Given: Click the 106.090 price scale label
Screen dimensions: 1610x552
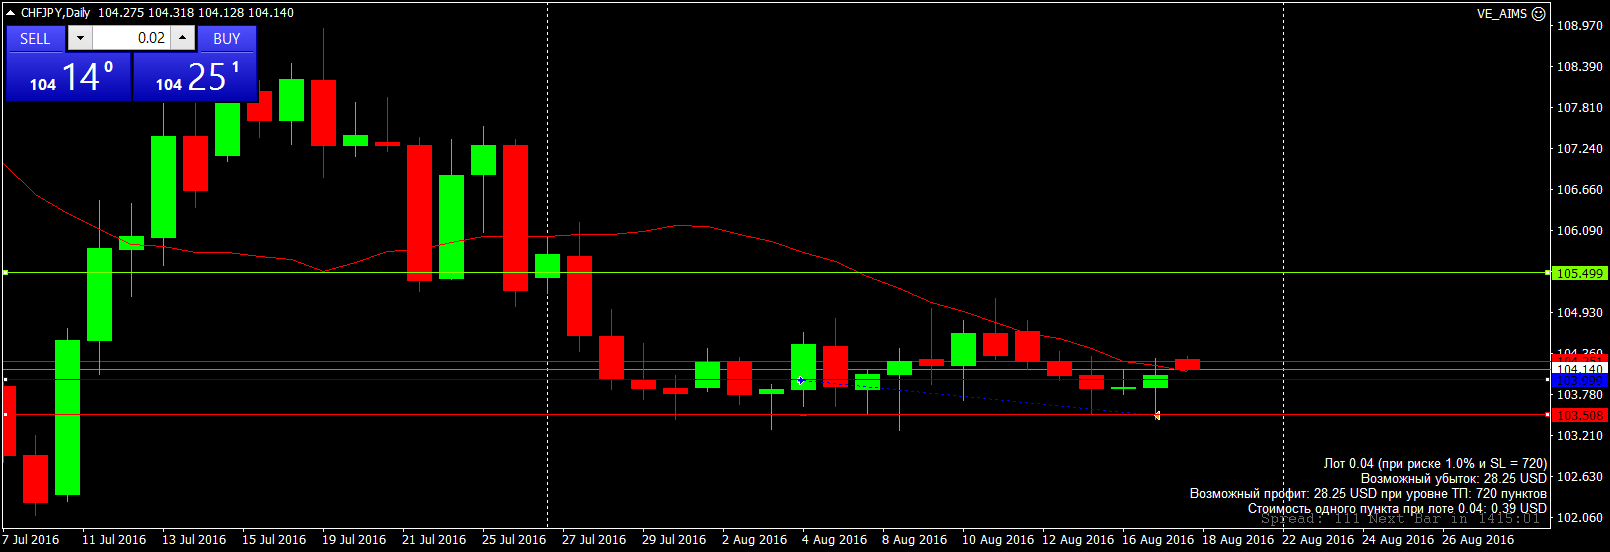Looking at the screenshot, I should click(x=1579, y=230).
